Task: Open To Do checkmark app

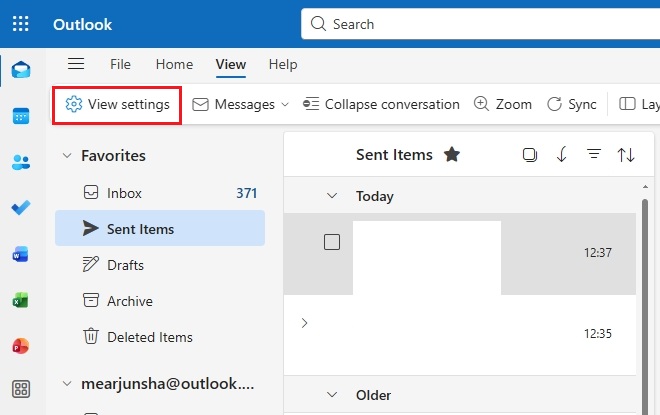Action: tap(21, 208)
